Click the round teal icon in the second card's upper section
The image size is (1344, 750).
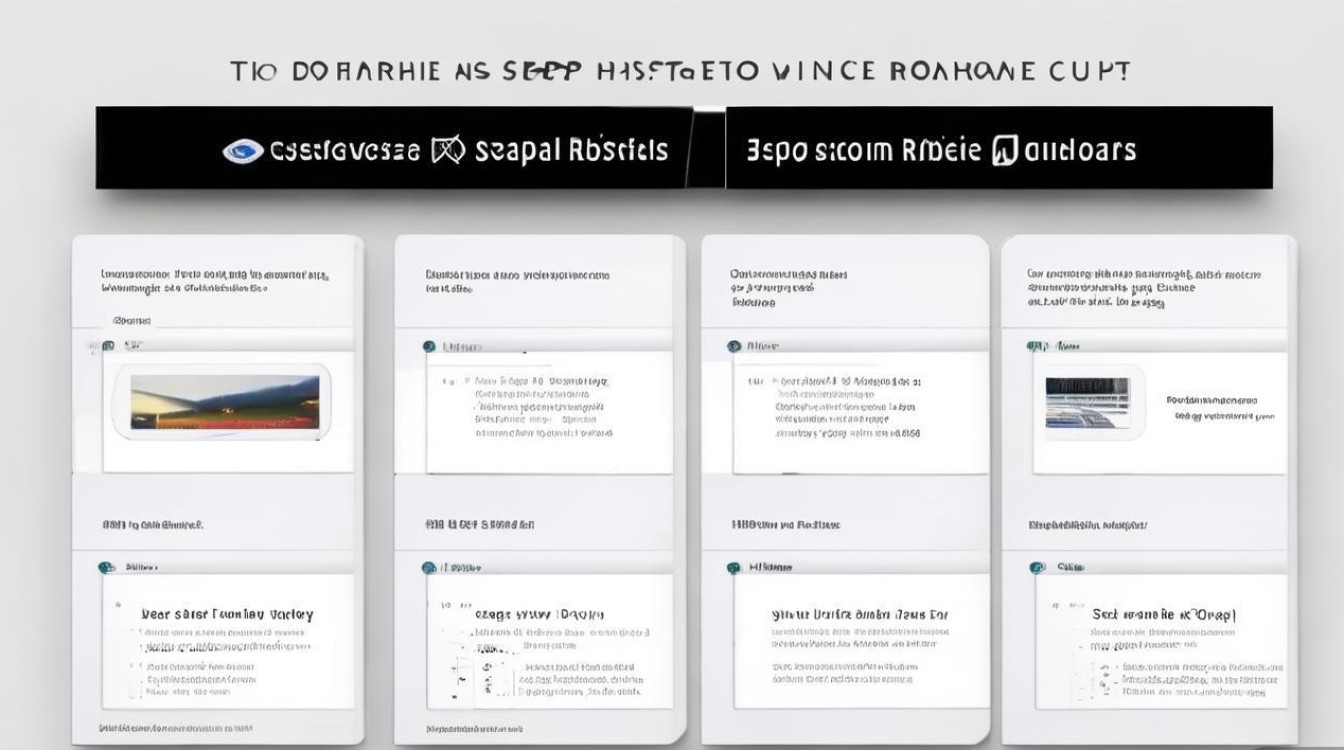(x=429, y=347)
